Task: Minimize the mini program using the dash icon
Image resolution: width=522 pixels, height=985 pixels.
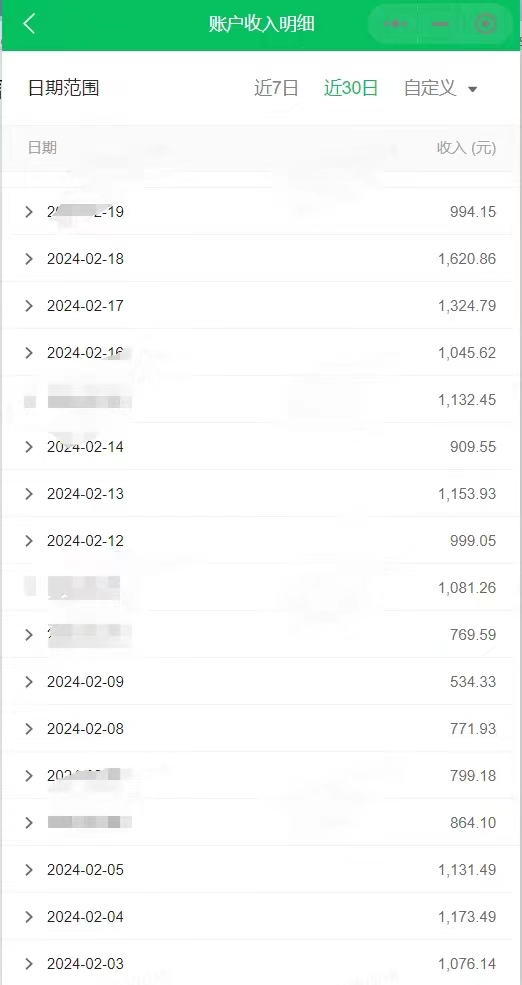Action: 440,24
